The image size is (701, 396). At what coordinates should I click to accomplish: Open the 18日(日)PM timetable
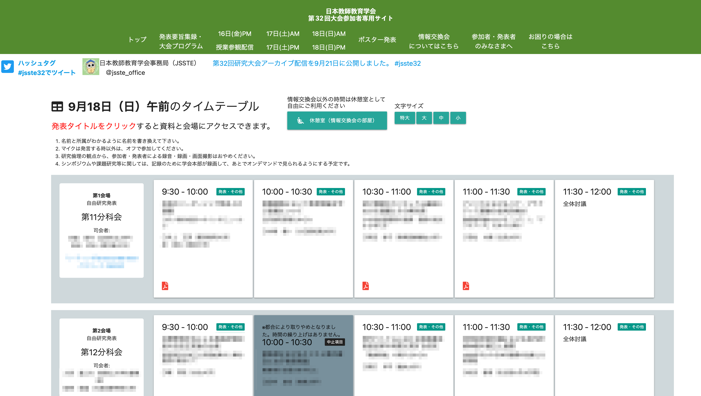click(329, 47)
